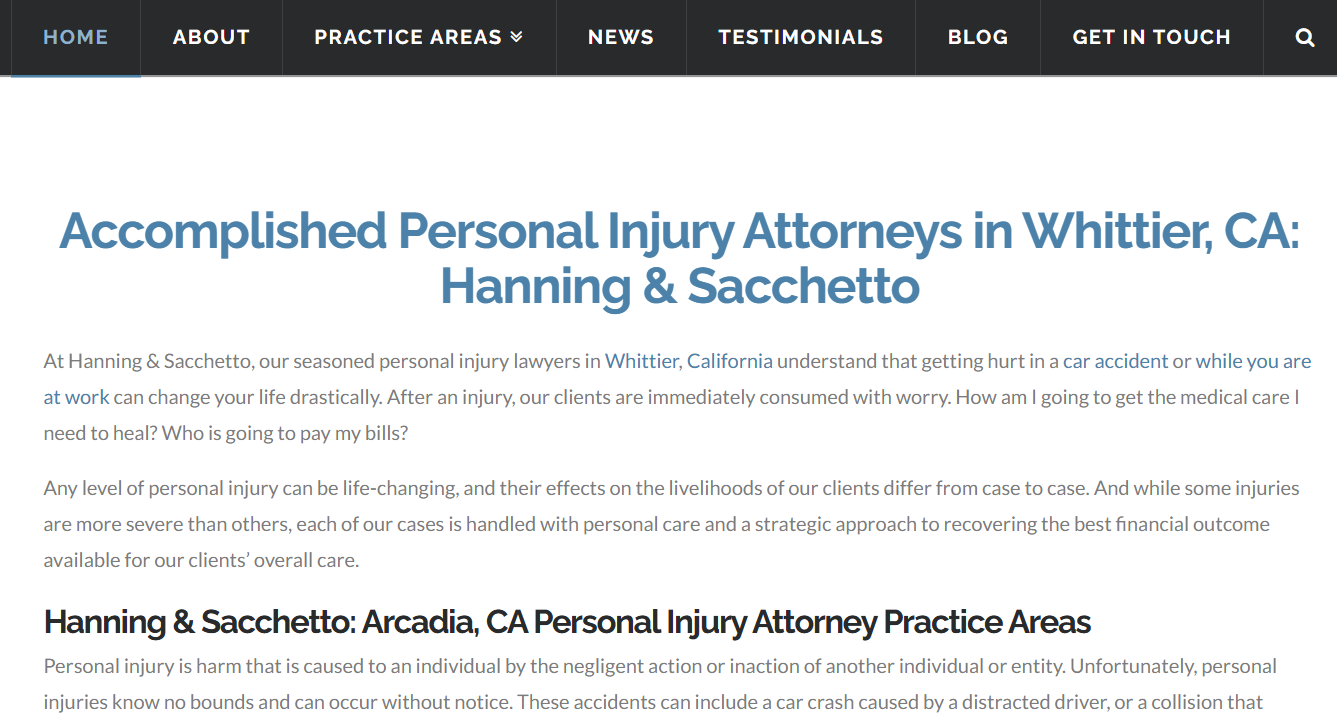Go to the Home page tab
Viewport: 1337px width, 717px height.
[x=75, y=37]
